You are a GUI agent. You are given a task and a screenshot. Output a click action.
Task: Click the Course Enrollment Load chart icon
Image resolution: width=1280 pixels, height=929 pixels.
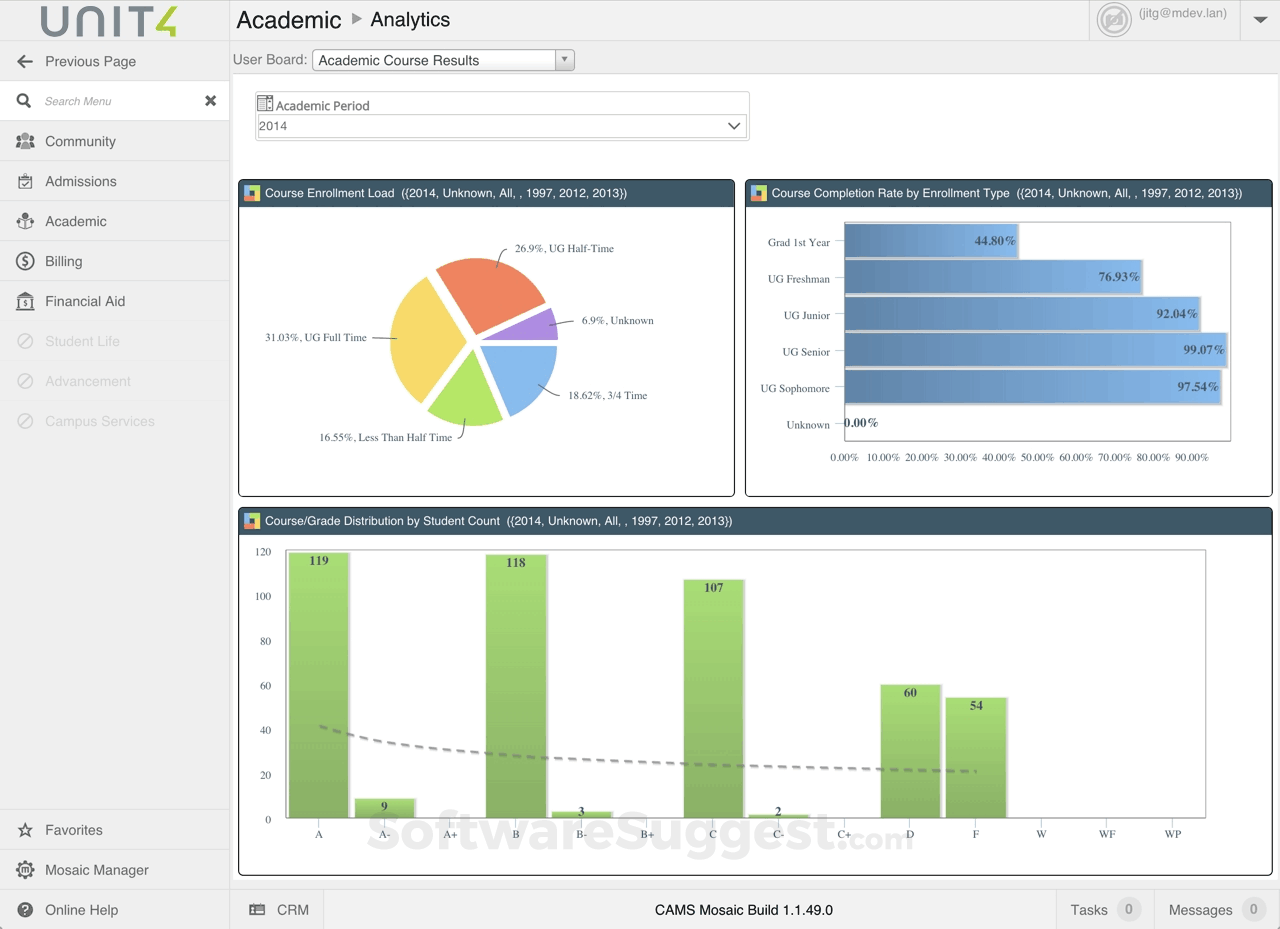(x=251, y=193)
